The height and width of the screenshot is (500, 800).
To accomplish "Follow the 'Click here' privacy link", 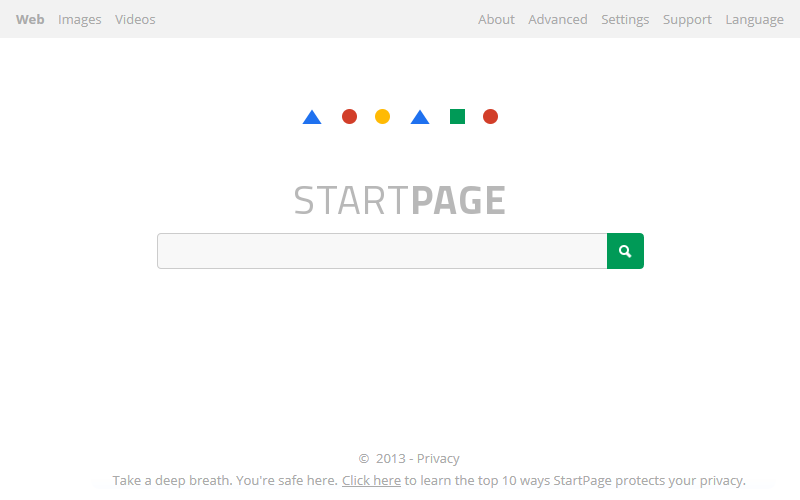I will pos(371,481).
